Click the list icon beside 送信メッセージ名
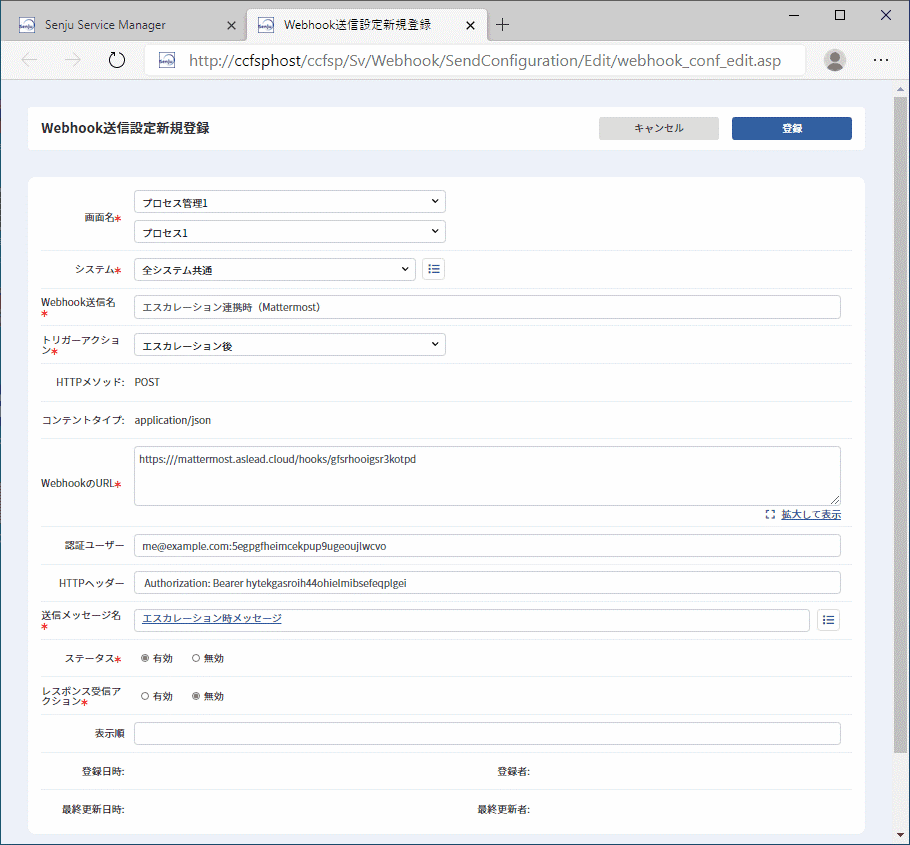This screenshot has height=845, width=910. tap(828, 620)
